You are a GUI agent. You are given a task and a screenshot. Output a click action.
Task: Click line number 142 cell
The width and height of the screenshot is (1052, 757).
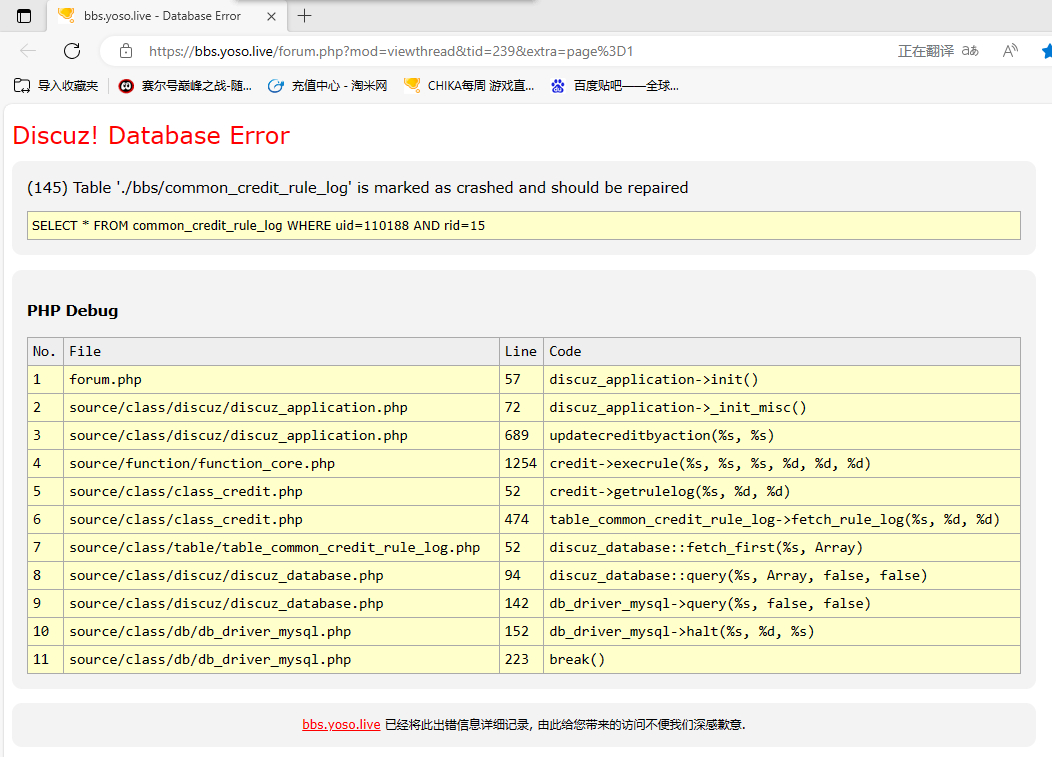click(x=521, y=603)
